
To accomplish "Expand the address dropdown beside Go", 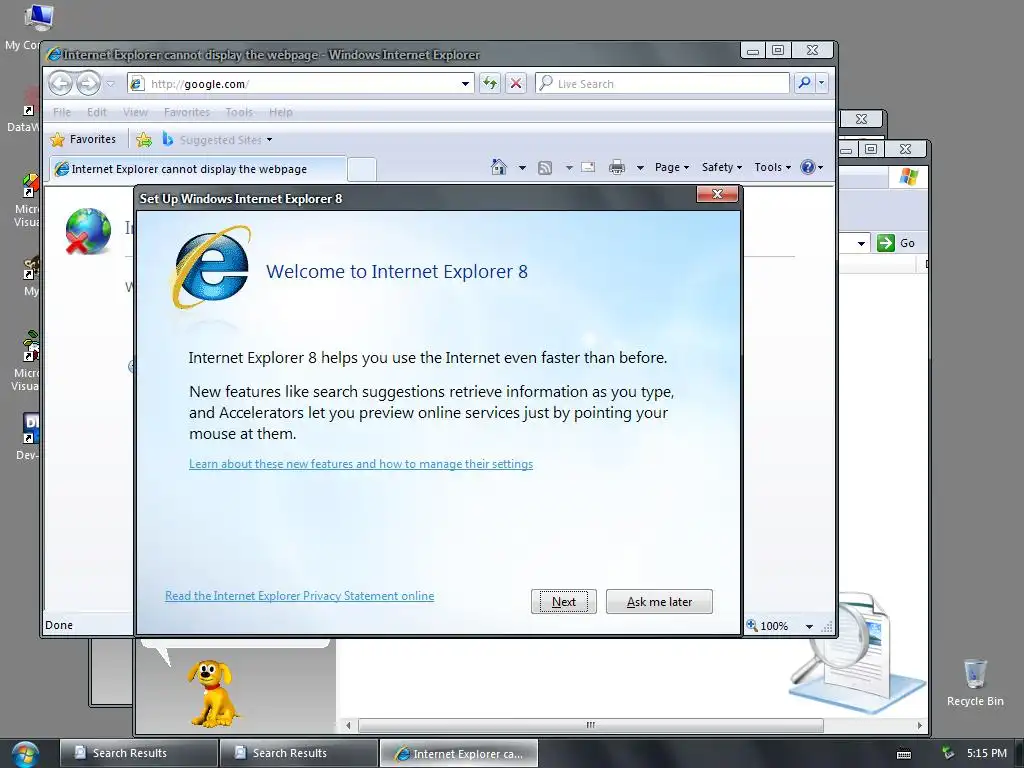I will coord(861,244).
